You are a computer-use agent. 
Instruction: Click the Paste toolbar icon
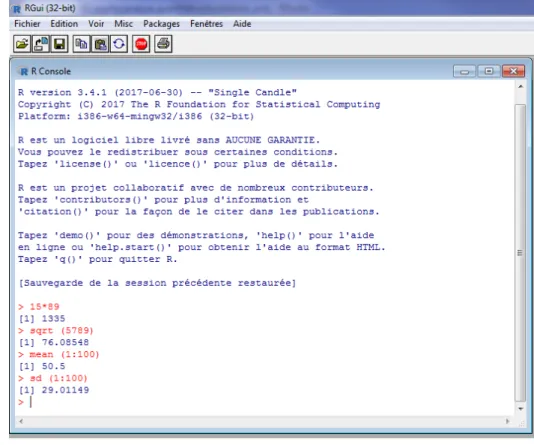[x=100, y=44]
